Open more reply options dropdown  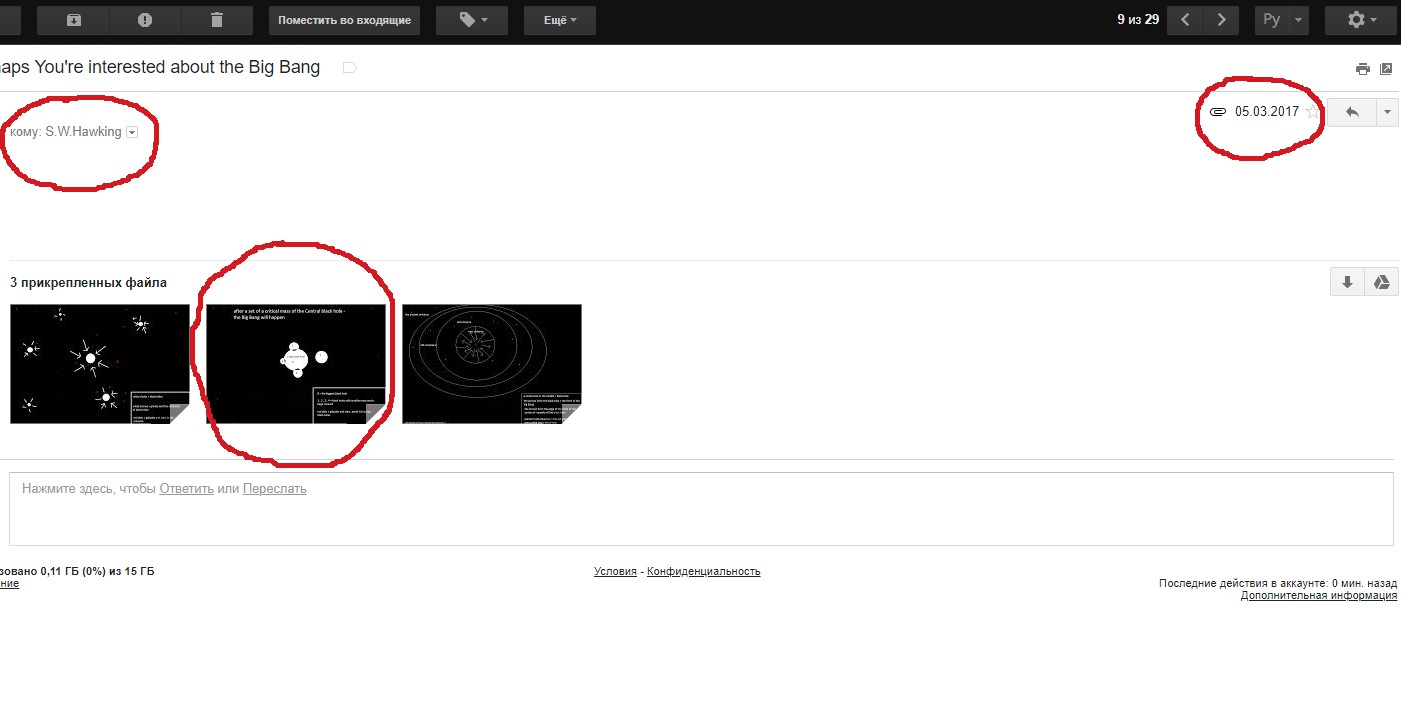(1387, 112)
